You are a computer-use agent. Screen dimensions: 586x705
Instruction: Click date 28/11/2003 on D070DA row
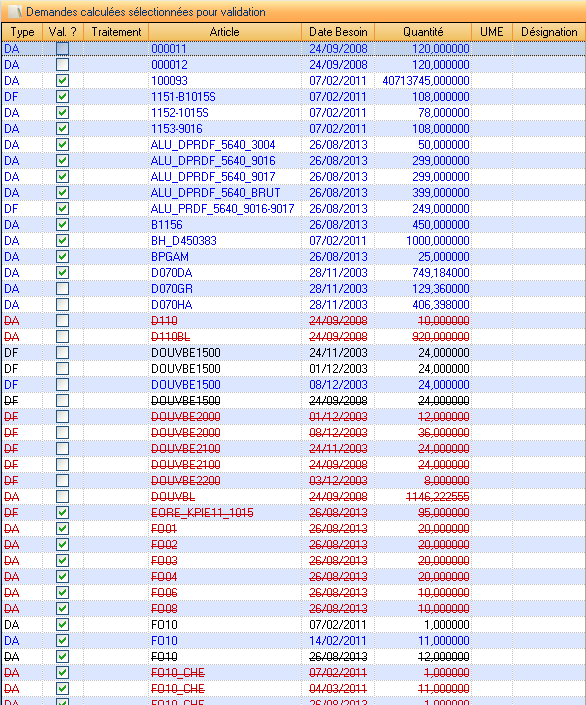click(x=338, y=272)
